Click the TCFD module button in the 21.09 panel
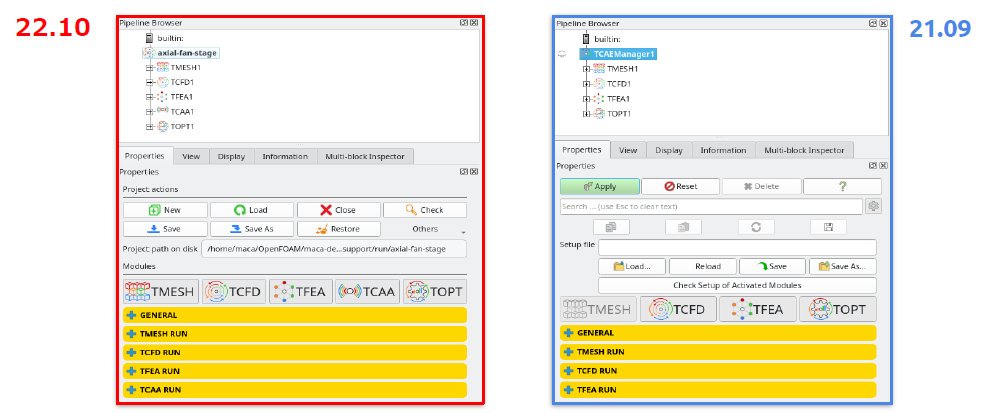The height and width of the screenshot is (413, 987). tap(678, 309)
